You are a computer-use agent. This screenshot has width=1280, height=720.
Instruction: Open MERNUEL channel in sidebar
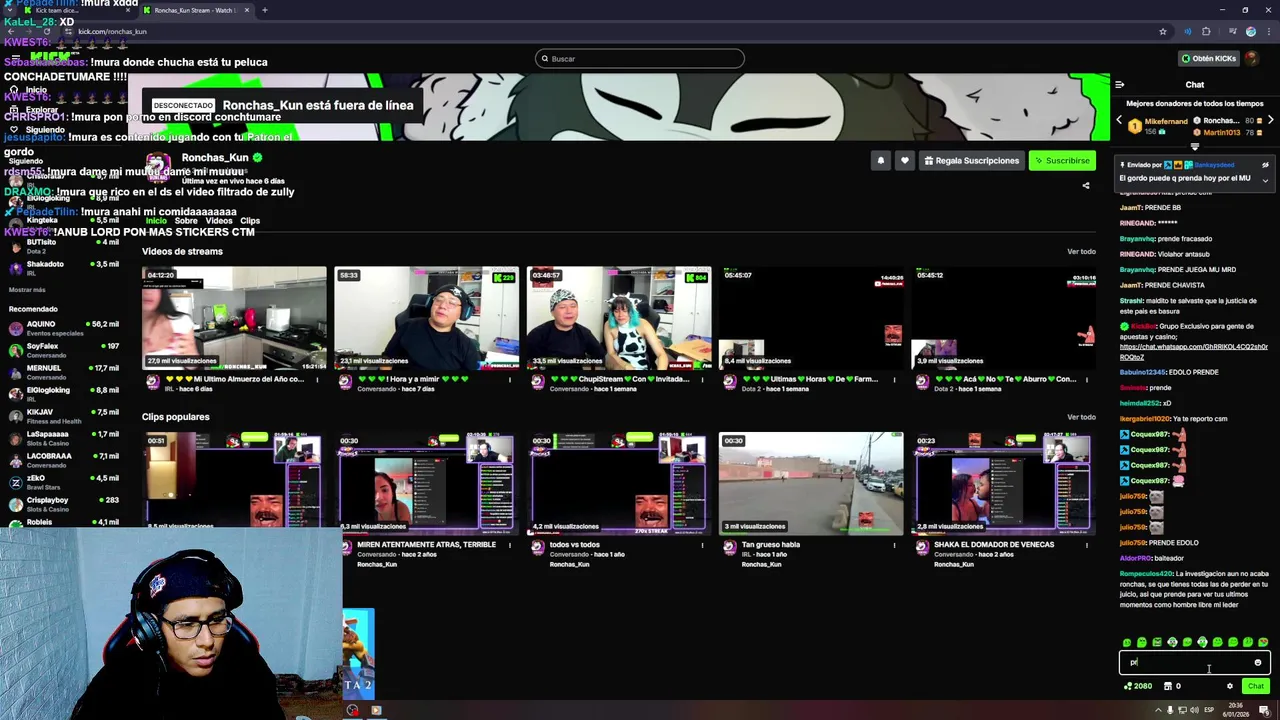(x=64, y=372)
